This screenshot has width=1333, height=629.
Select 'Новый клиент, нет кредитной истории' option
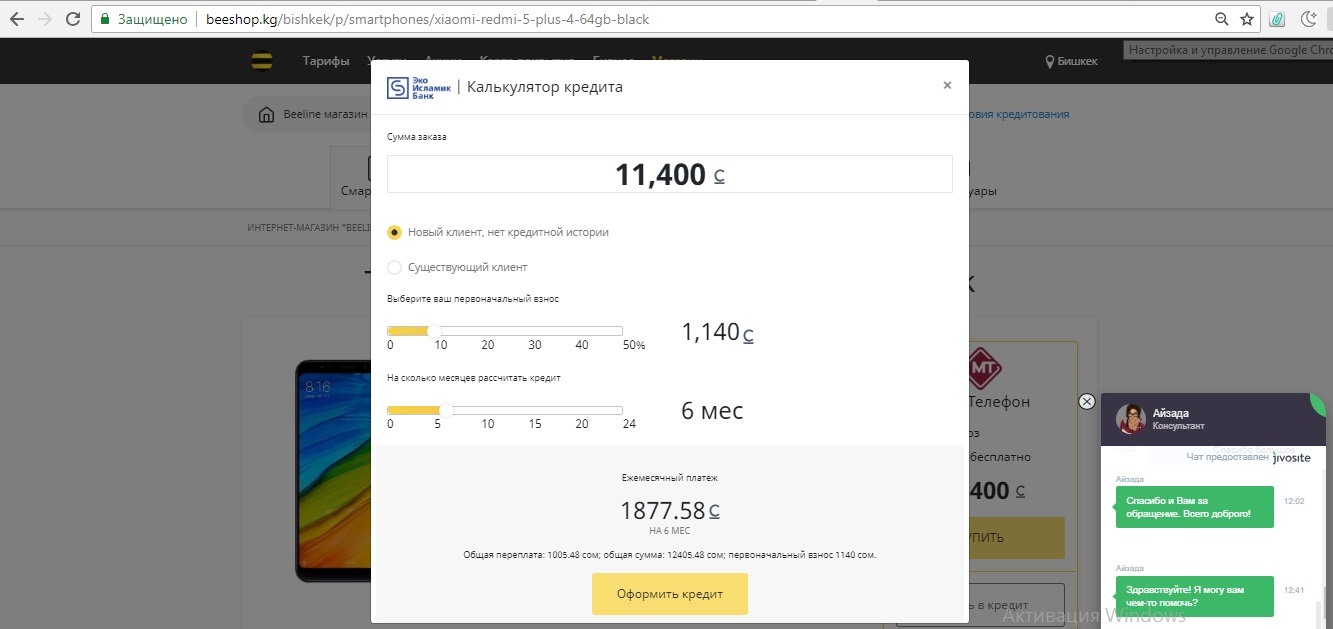pos(394,232)
